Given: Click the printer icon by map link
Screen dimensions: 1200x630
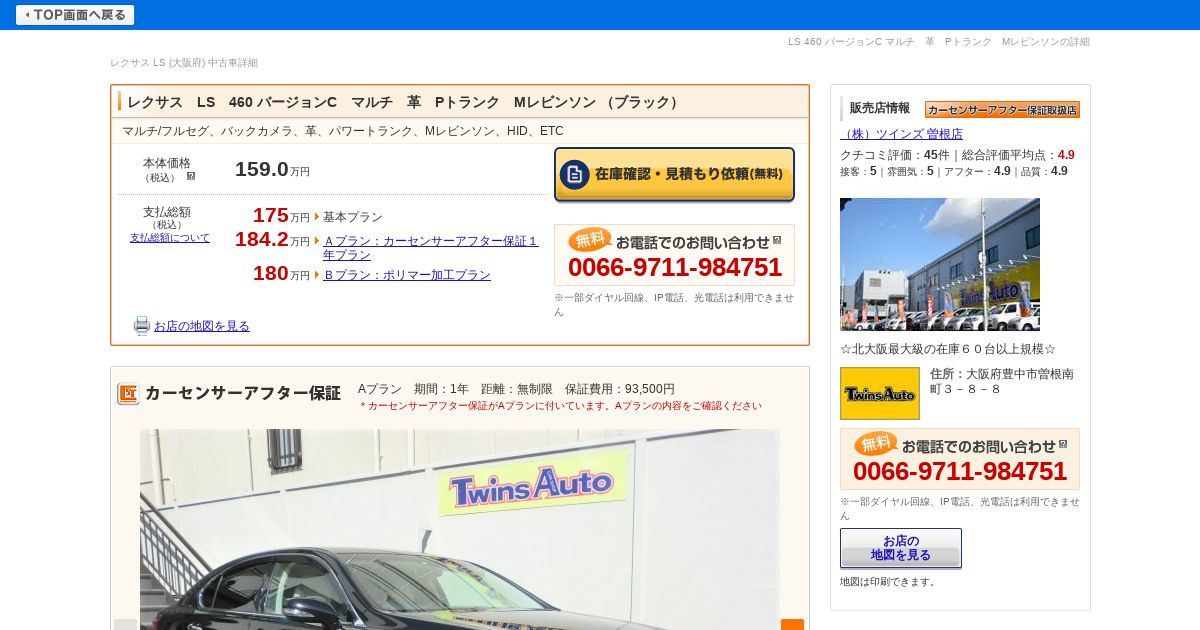Looking at the screenshot, I should tap(142, 326).
